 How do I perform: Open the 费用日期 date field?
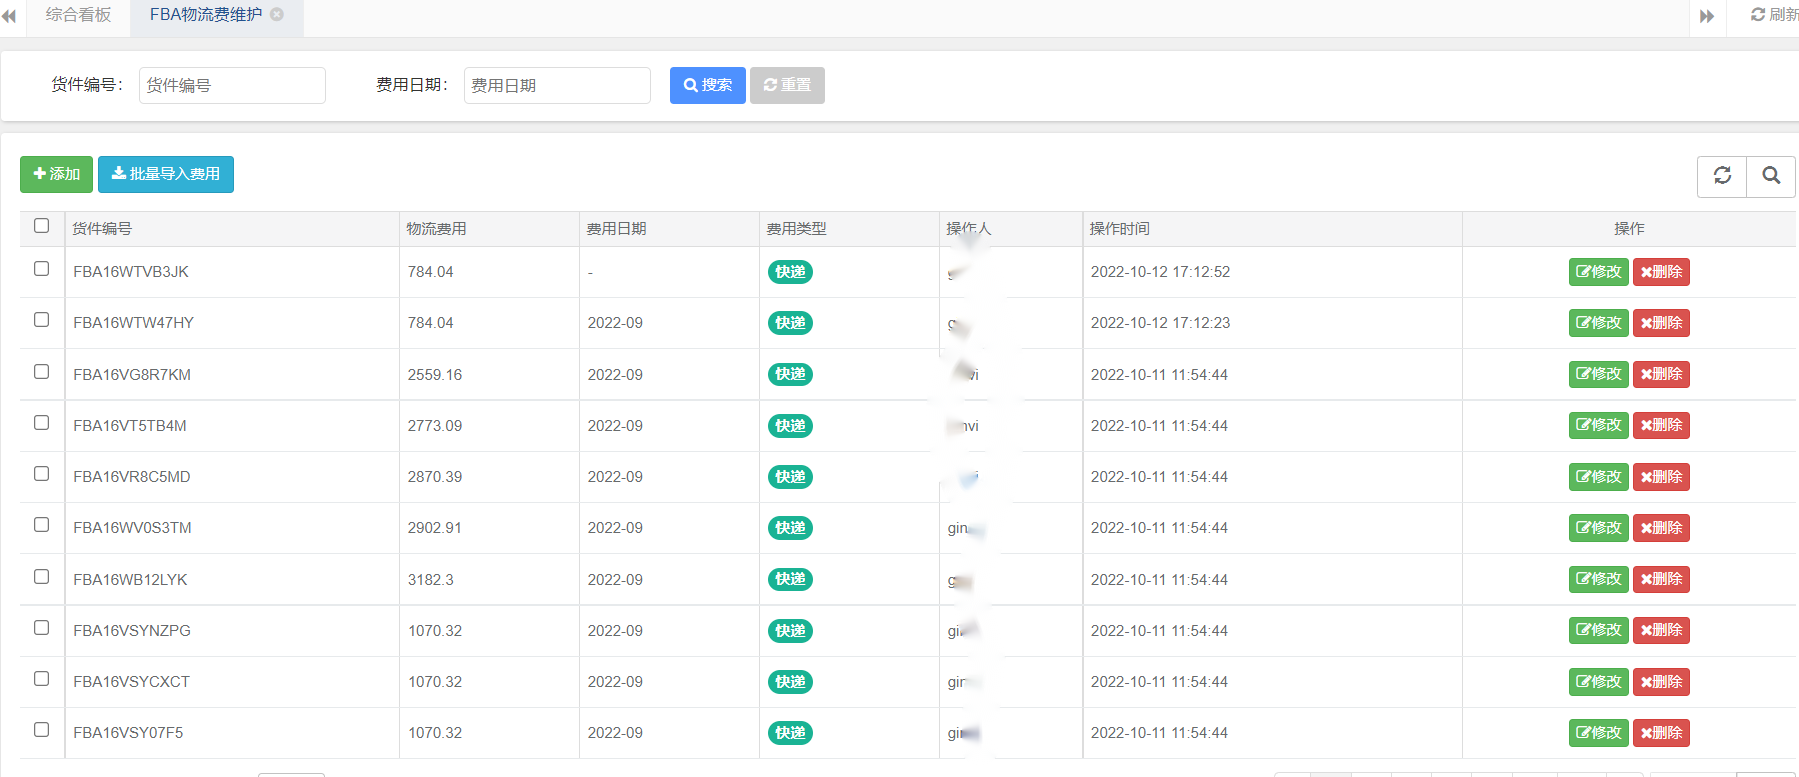coord(557,86)
